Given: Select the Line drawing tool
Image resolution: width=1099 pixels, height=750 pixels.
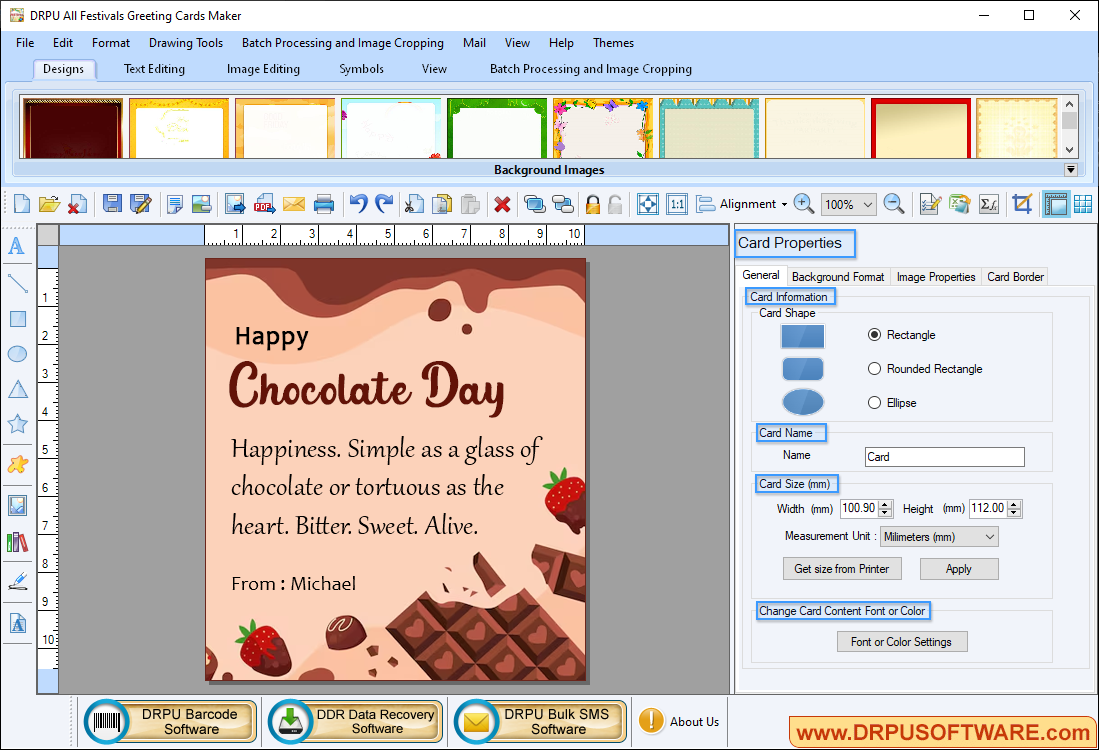Looking at the screenshot, I should 16,283.
